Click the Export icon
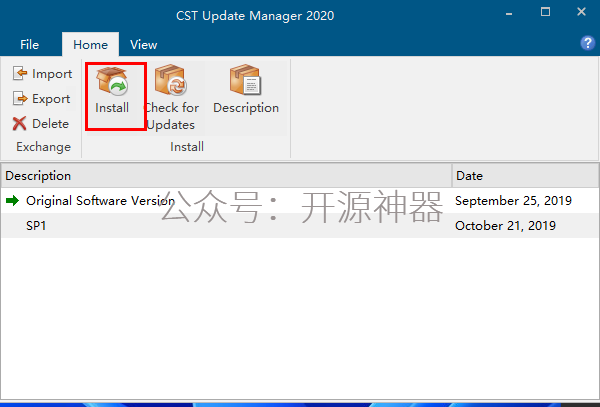This screenshot has height=407, width=600. click(20, 98)
